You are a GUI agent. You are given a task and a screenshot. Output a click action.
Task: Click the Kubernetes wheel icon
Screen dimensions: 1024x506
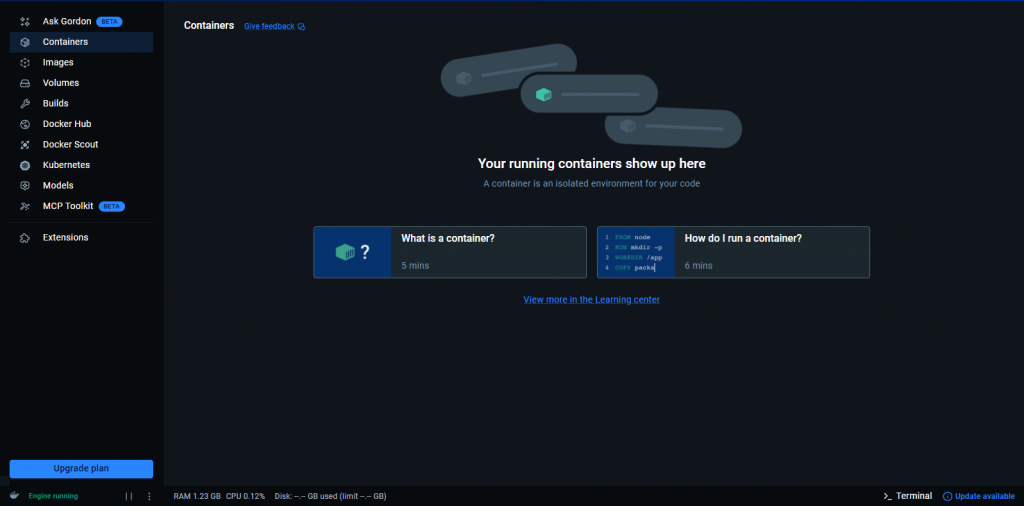pos(25,165)
